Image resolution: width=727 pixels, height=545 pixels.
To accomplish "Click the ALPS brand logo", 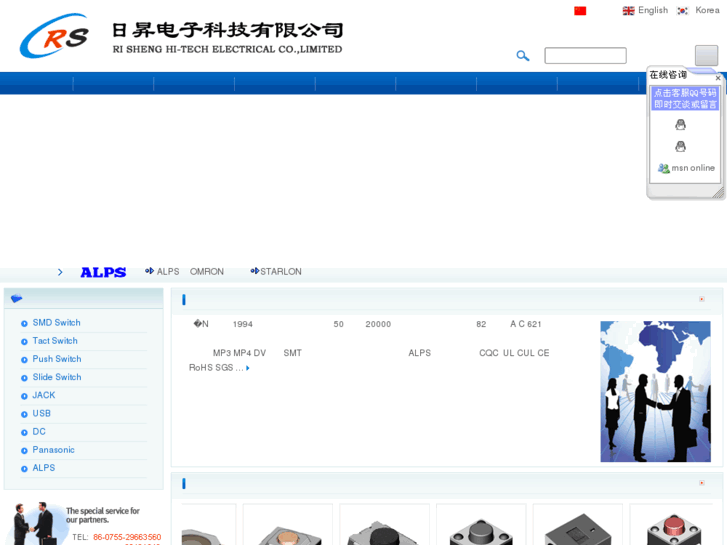I will [x=103, y=272].
